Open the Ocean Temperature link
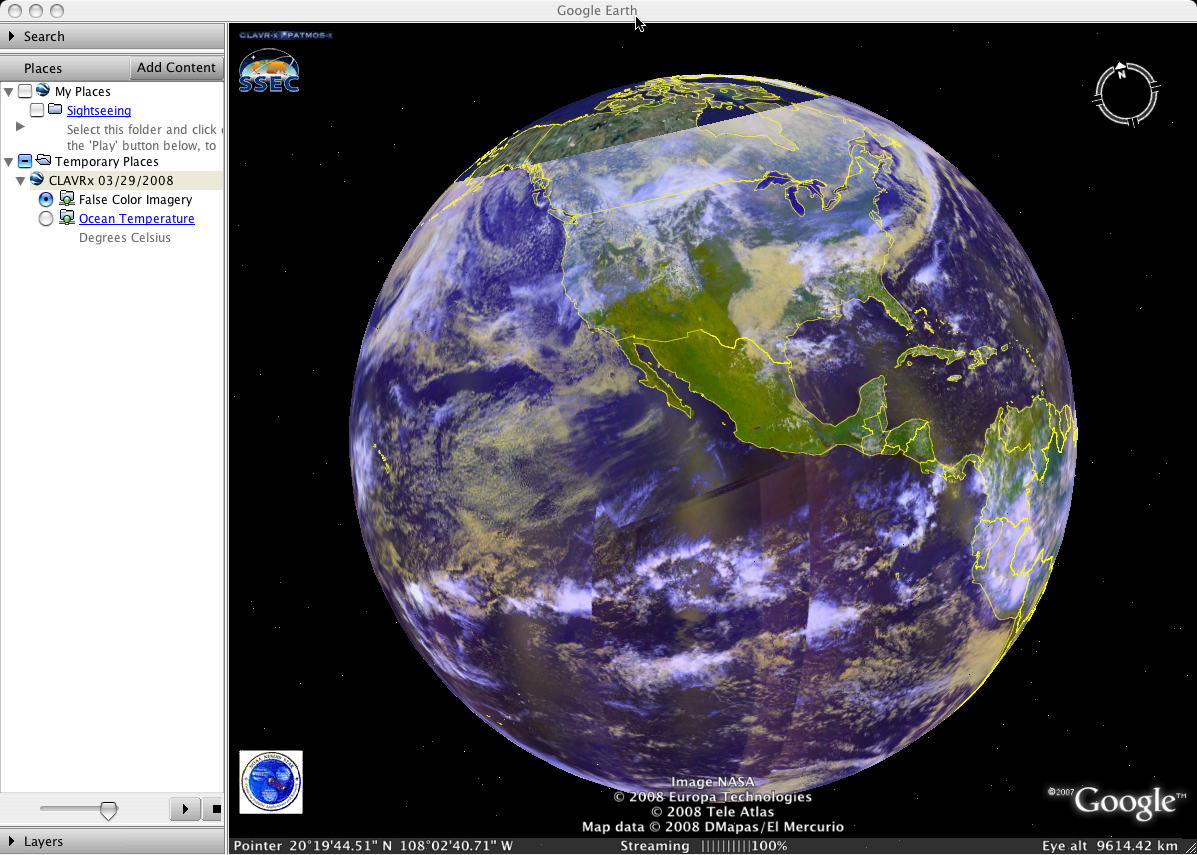This screenshot has width=1197, height=855. click(137, 218)
